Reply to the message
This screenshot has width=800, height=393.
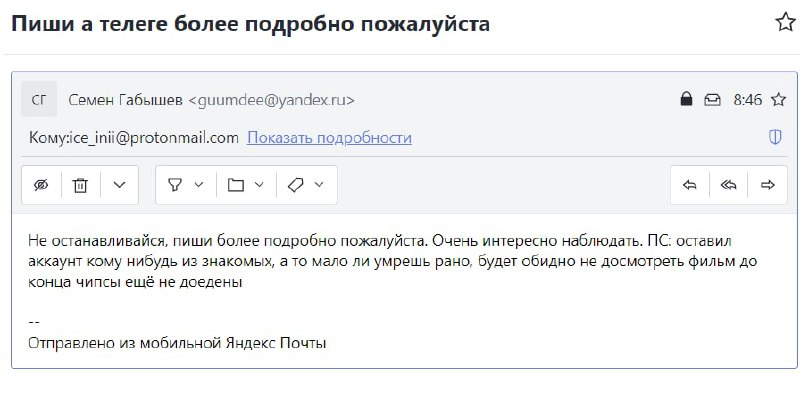click(x=690, y=185)
